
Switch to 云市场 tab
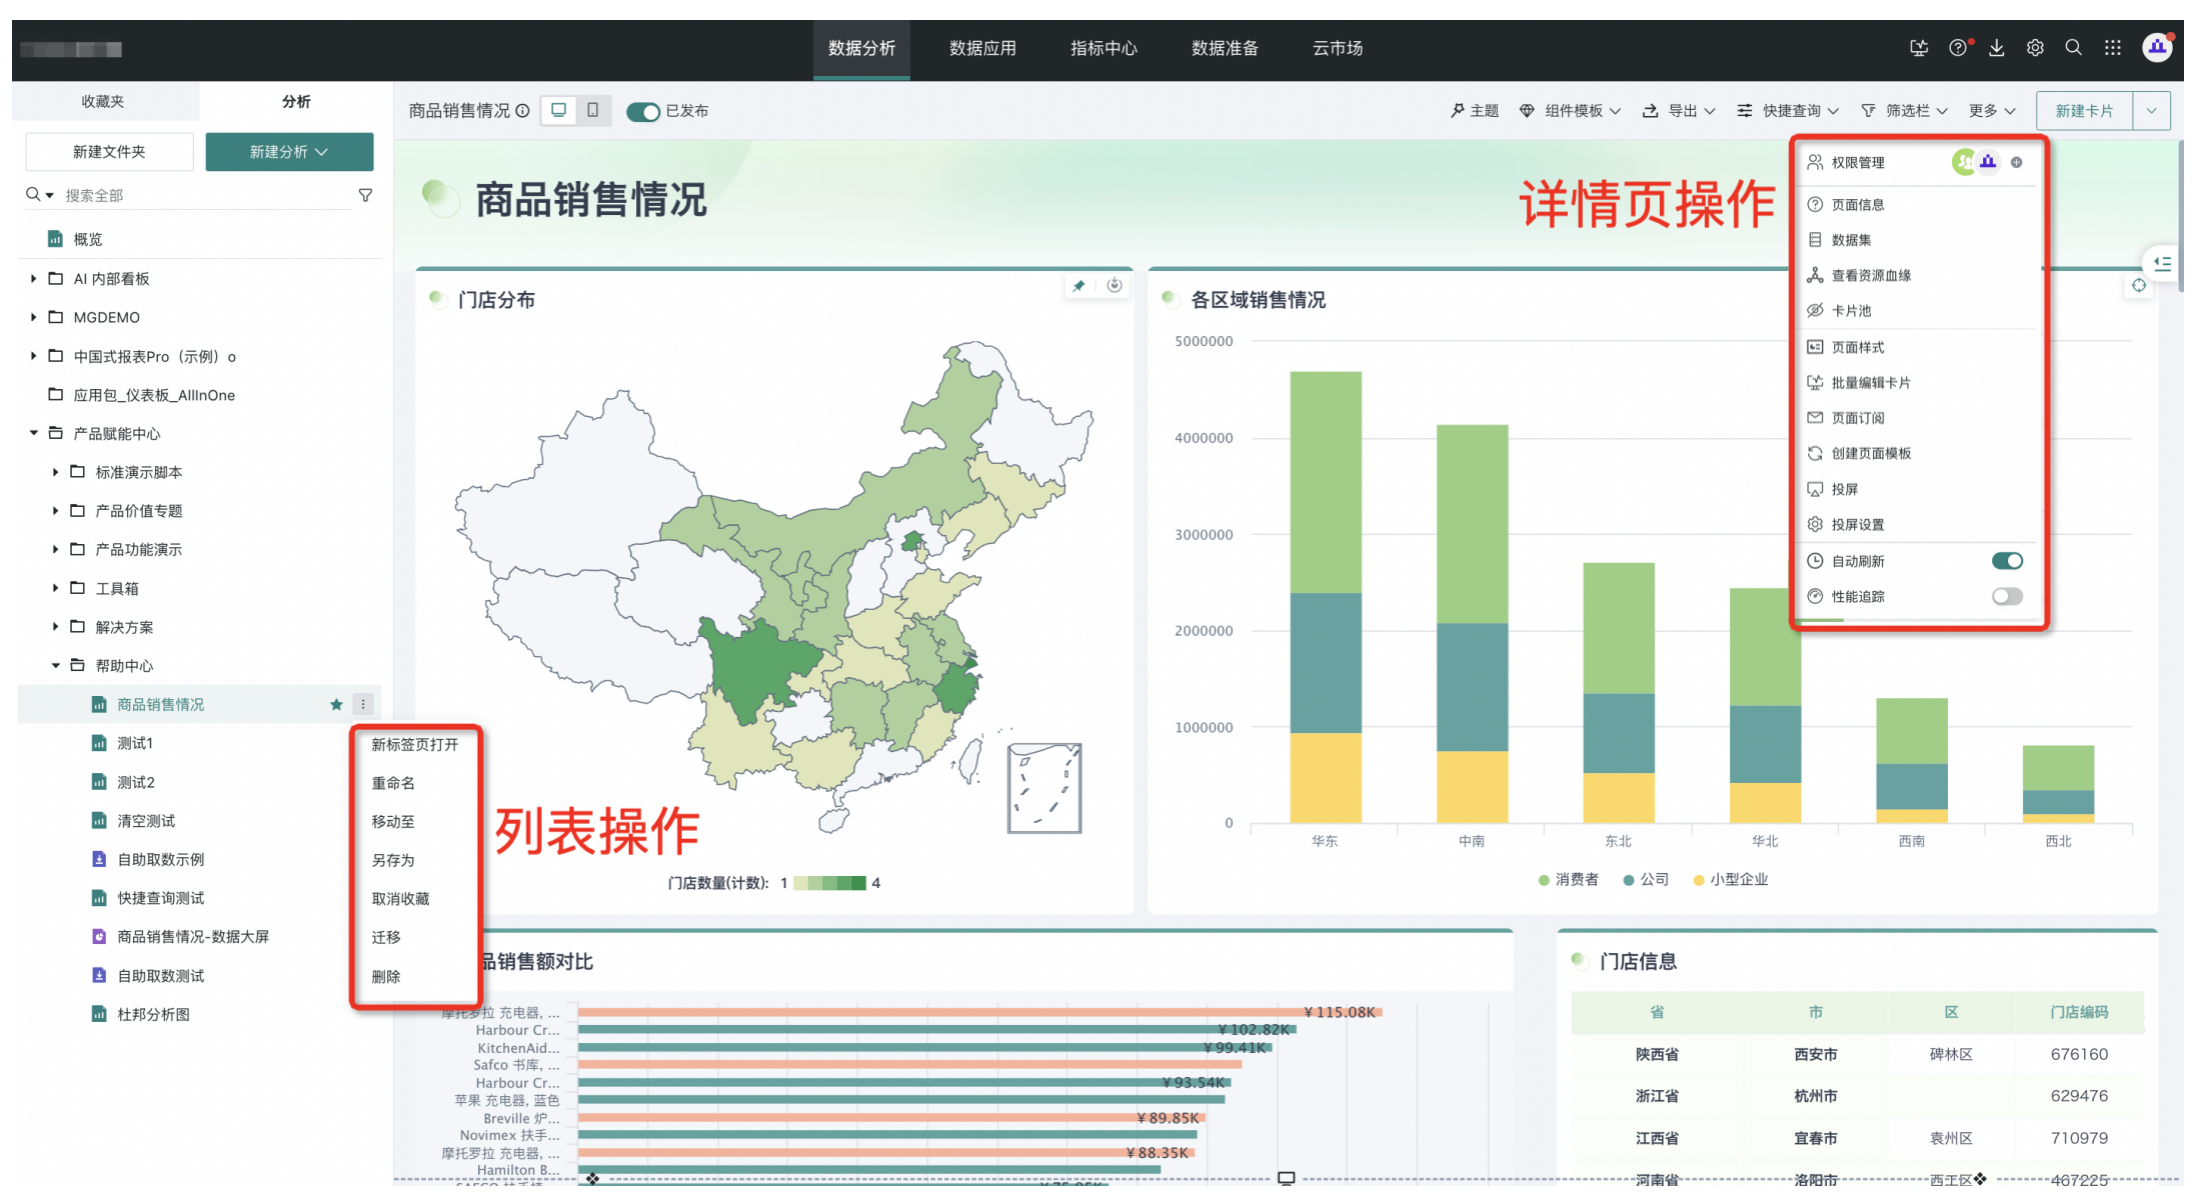pyautogui.click(x=1337, y=48)
